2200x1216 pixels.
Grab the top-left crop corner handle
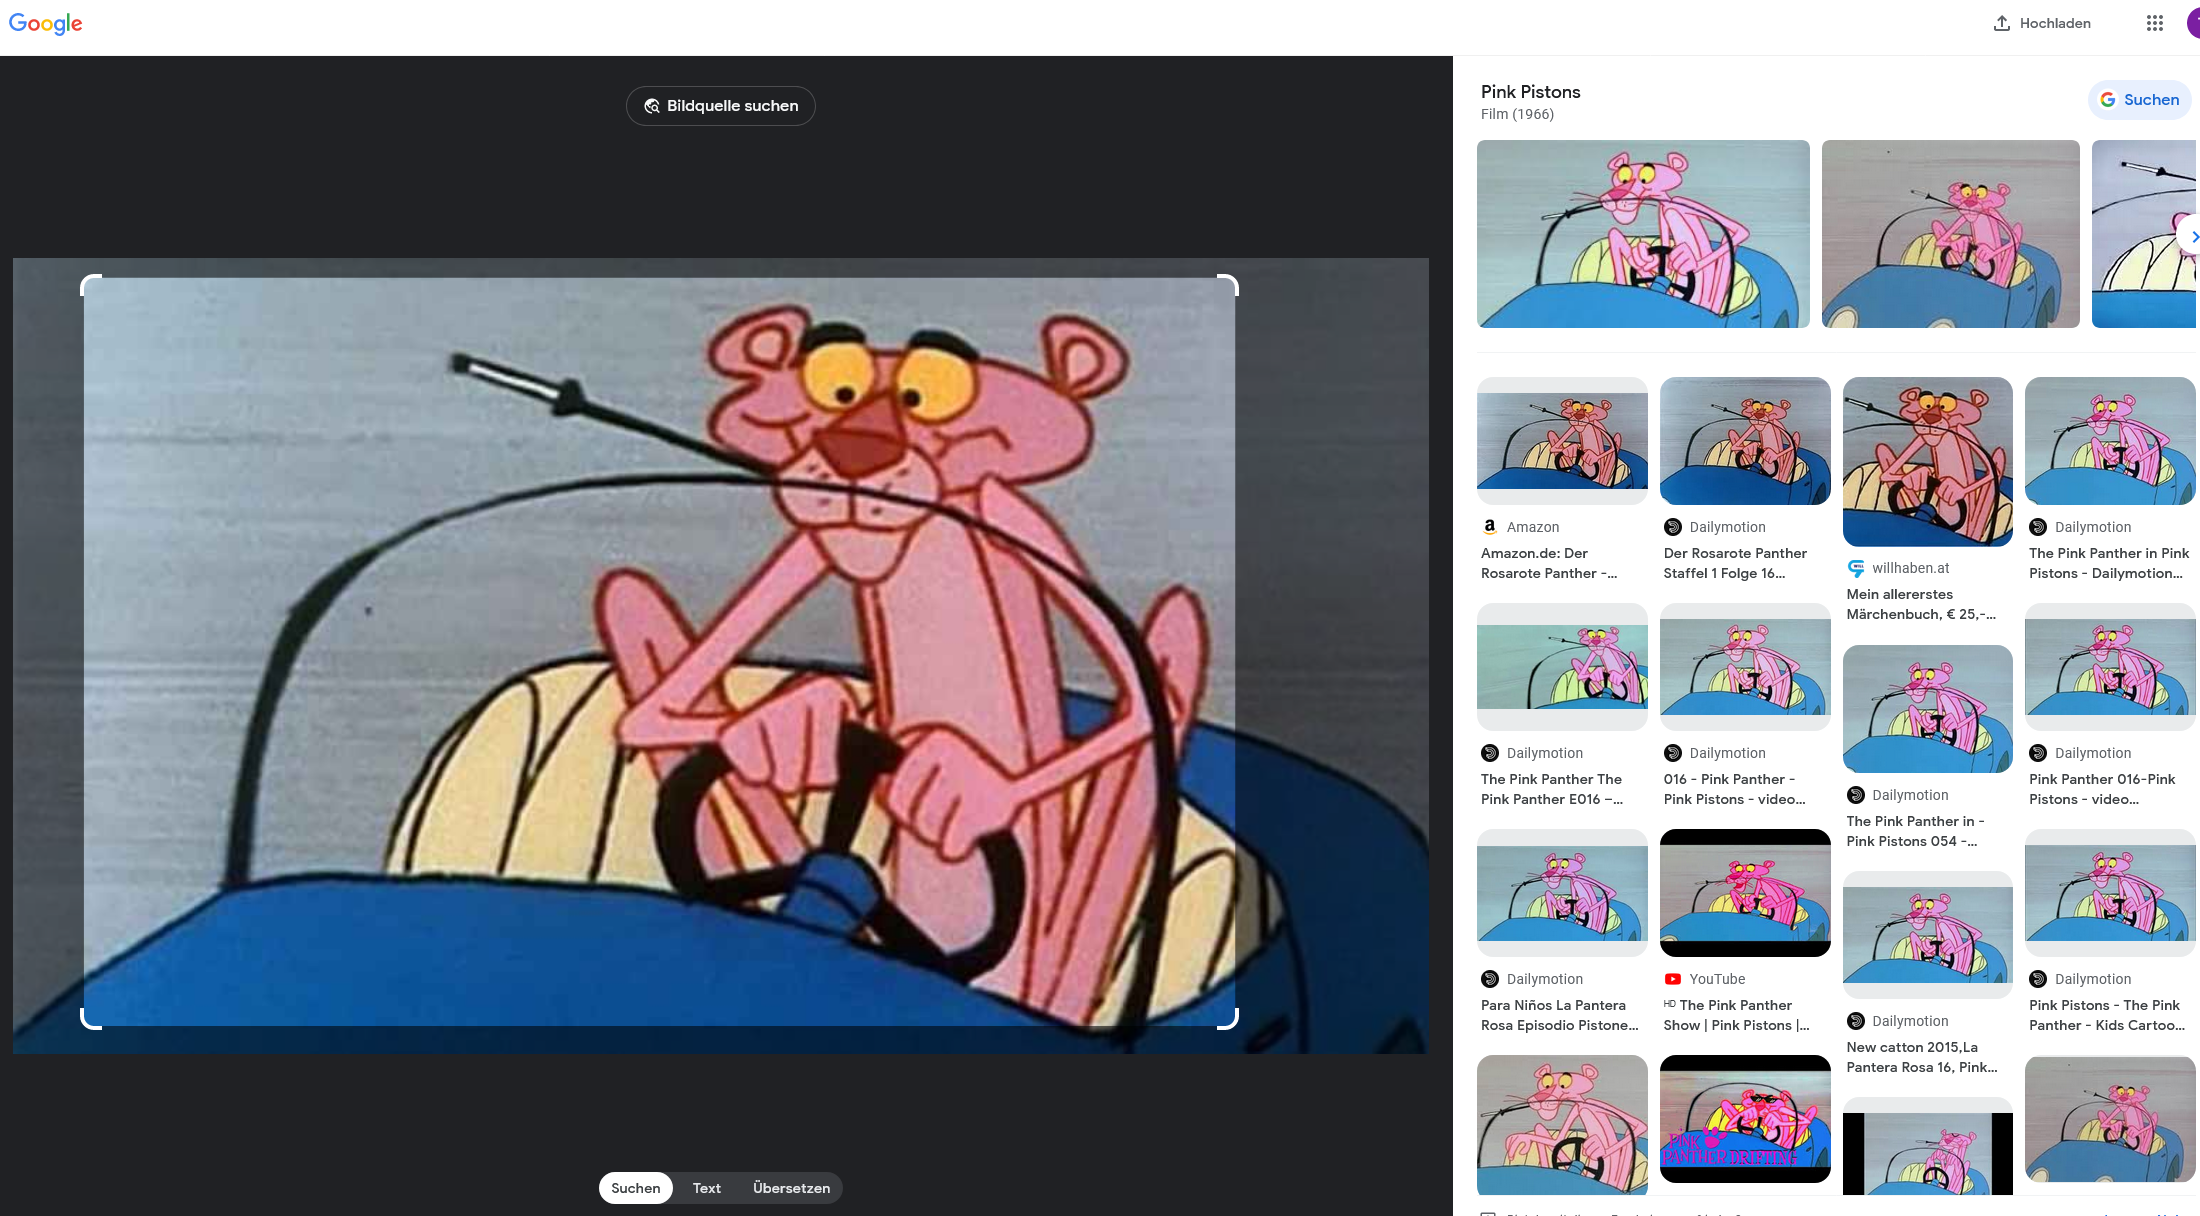tap(90, 285)
